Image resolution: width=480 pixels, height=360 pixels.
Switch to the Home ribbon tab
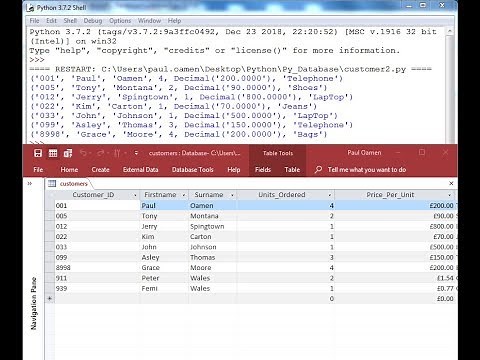coord(69,169)
